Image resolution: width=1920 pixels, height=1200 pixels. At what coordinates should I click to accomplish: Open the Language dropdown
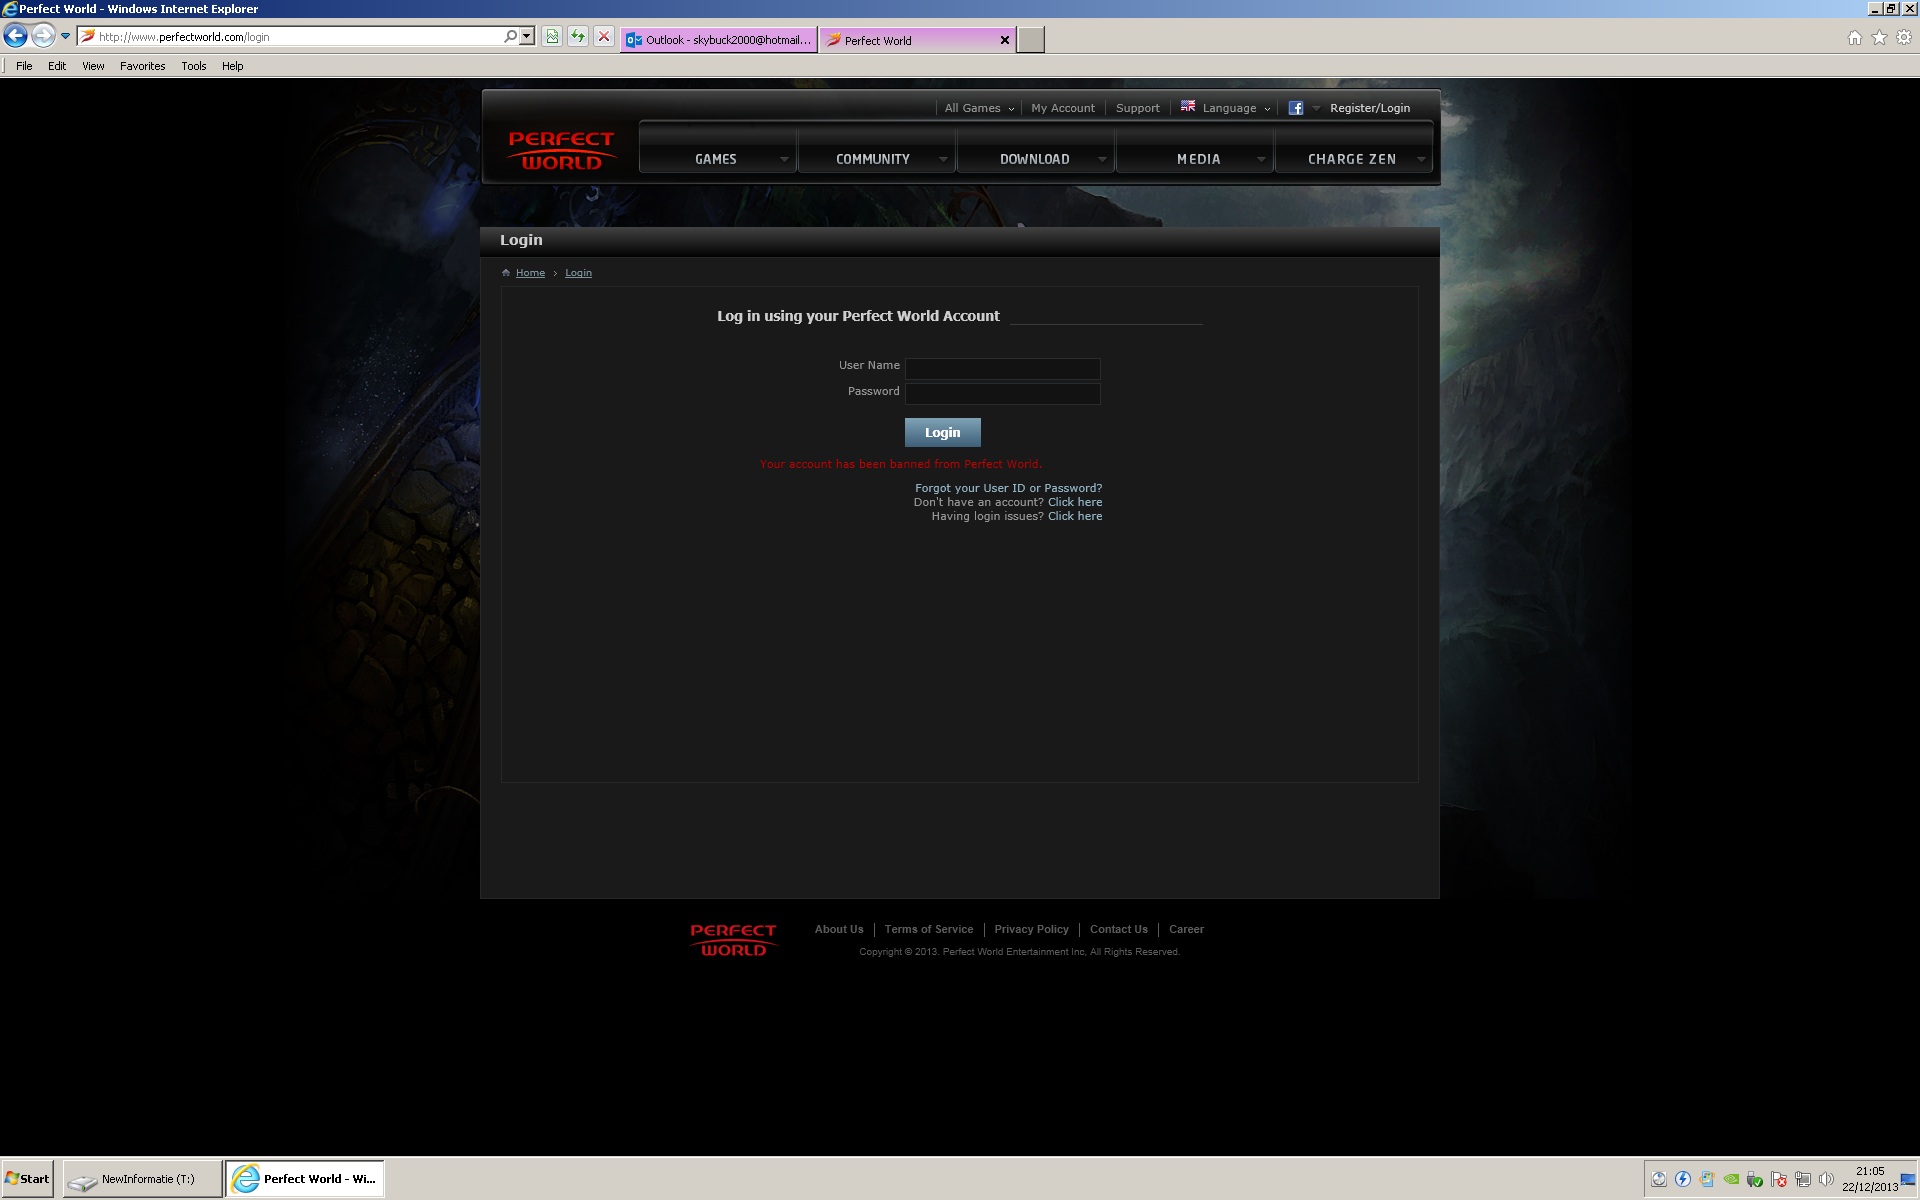coord(1228,108)
